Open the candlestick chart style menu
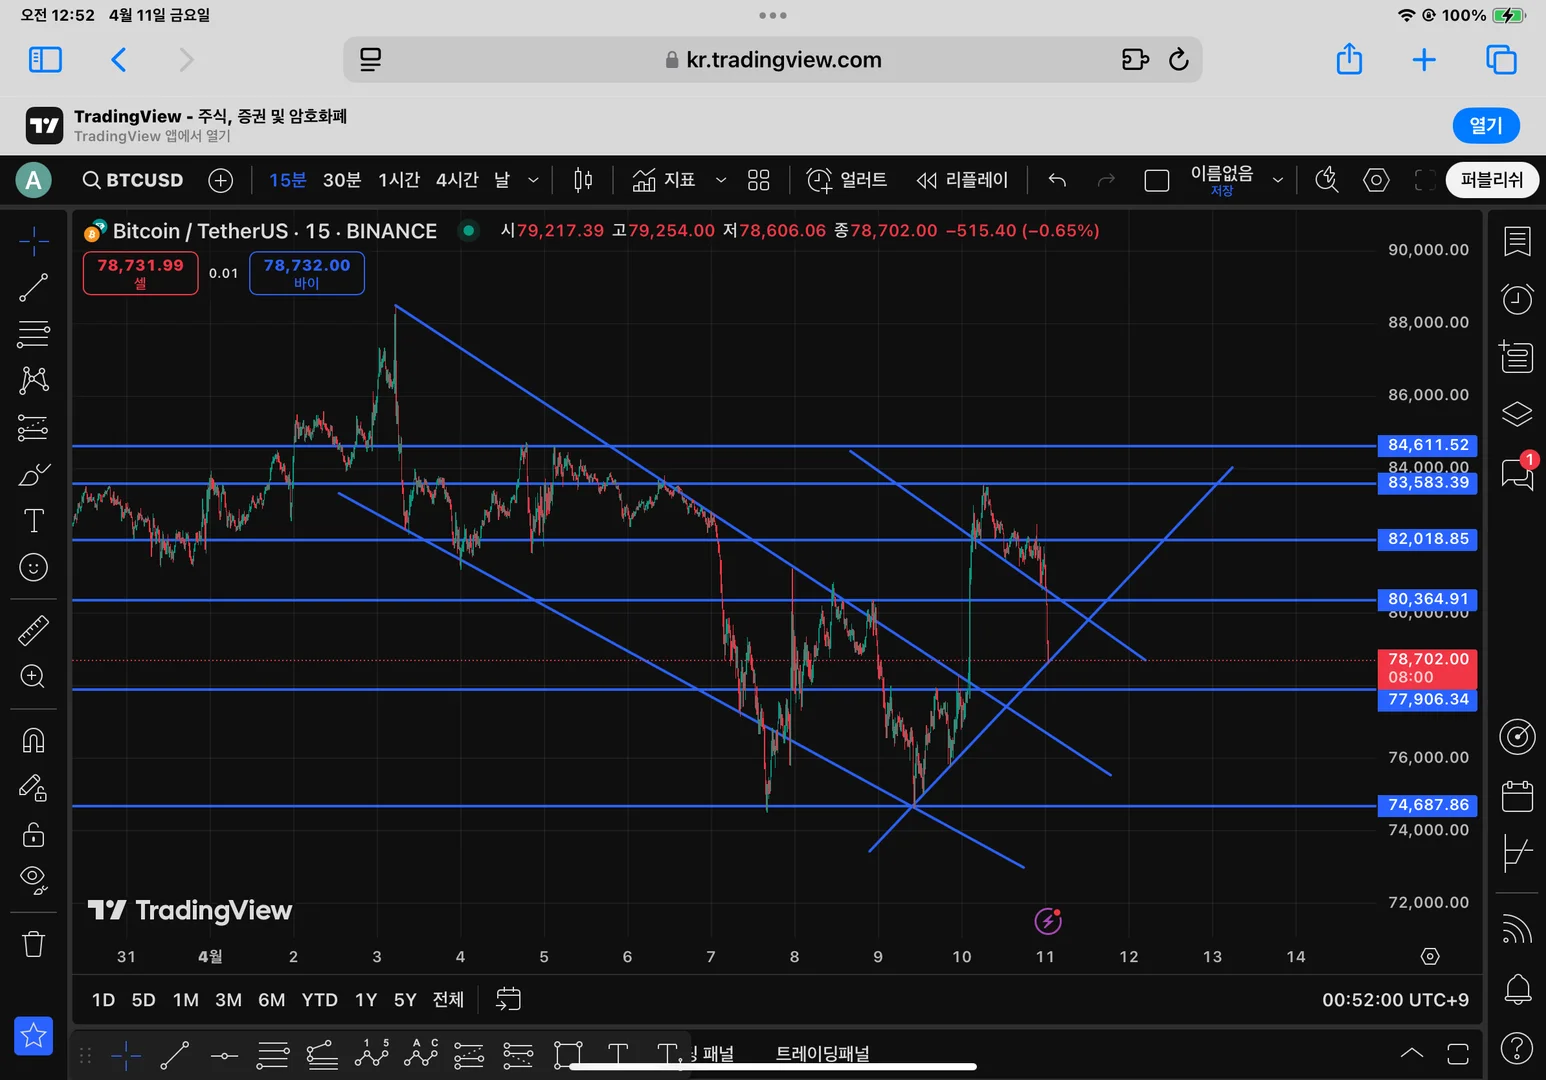 [583, 180]
